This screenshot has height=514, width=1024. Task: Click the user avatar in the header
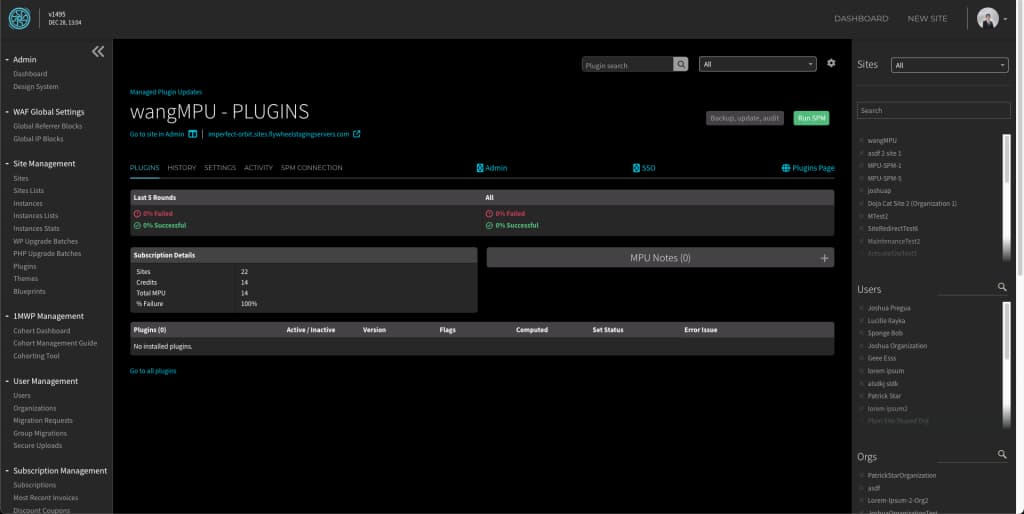click(x=987, y=18)
